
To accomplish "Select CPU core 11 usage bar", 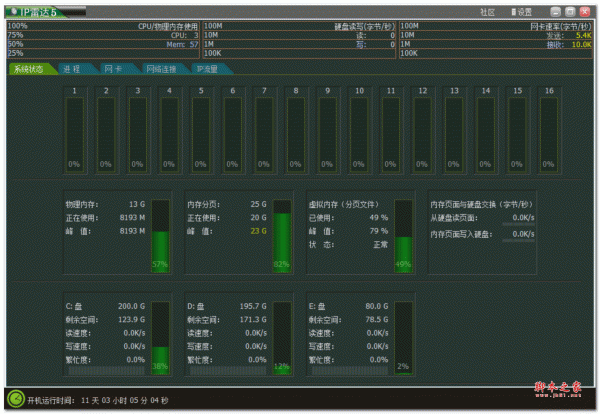I will 391,134.
